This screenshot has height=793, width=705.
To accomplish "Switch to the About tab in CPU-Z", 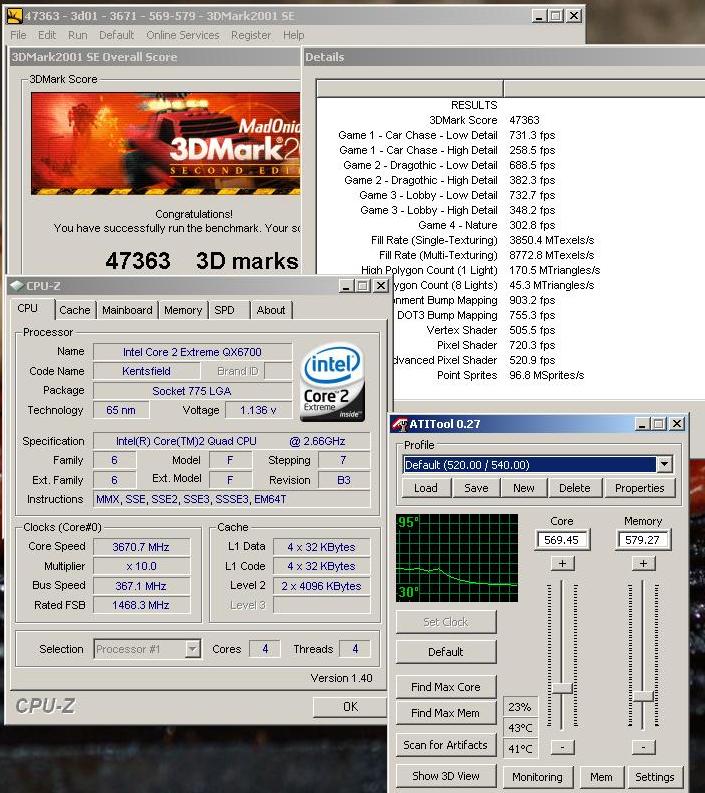I will [x=271, y=310].
